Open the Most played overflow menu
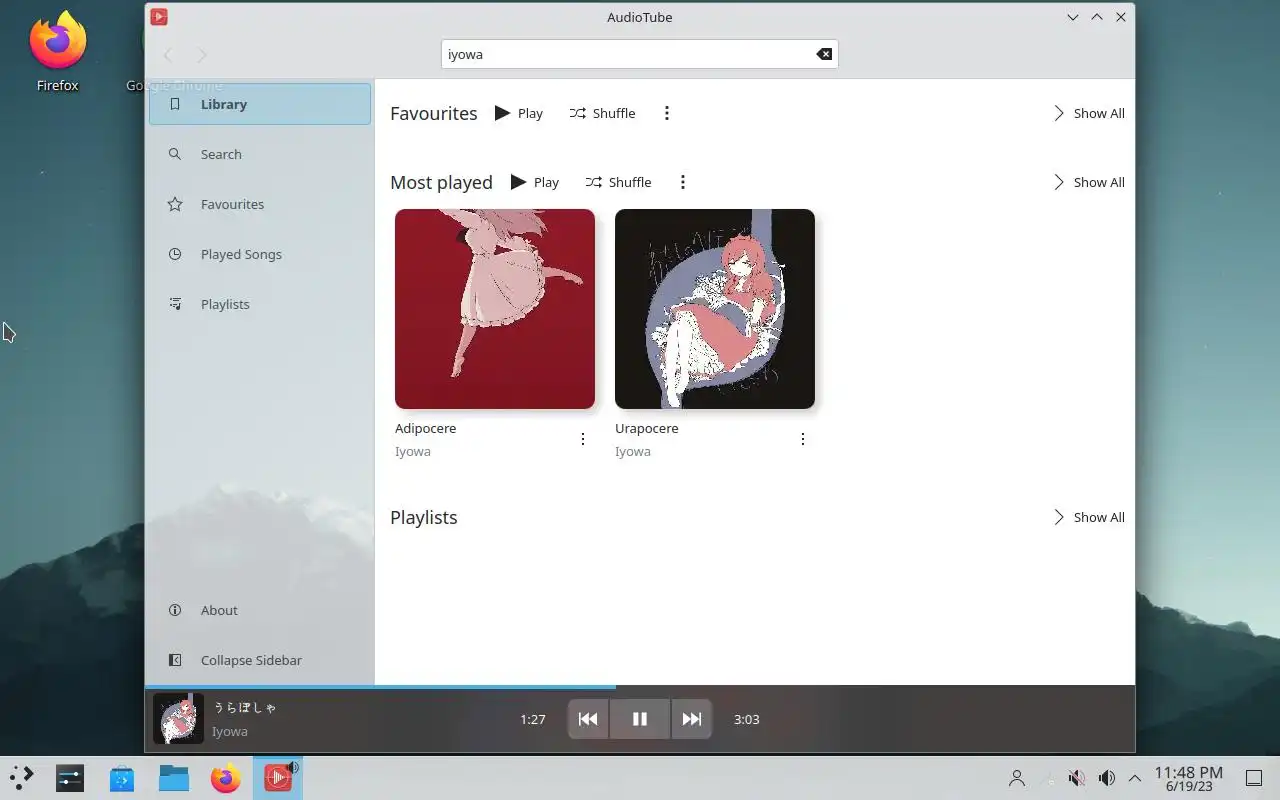 click(683, 182)
